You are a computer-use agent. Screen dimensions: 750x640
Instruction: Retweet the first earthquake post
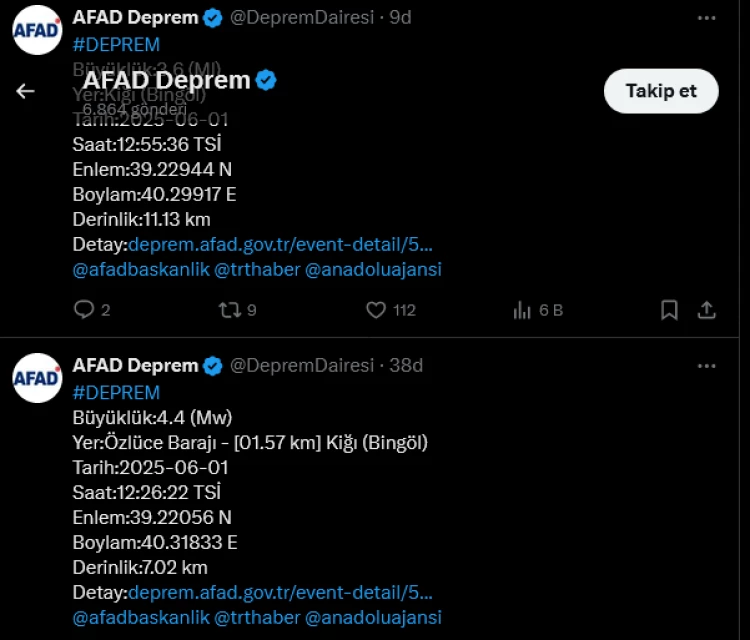(x=229, y=310)
